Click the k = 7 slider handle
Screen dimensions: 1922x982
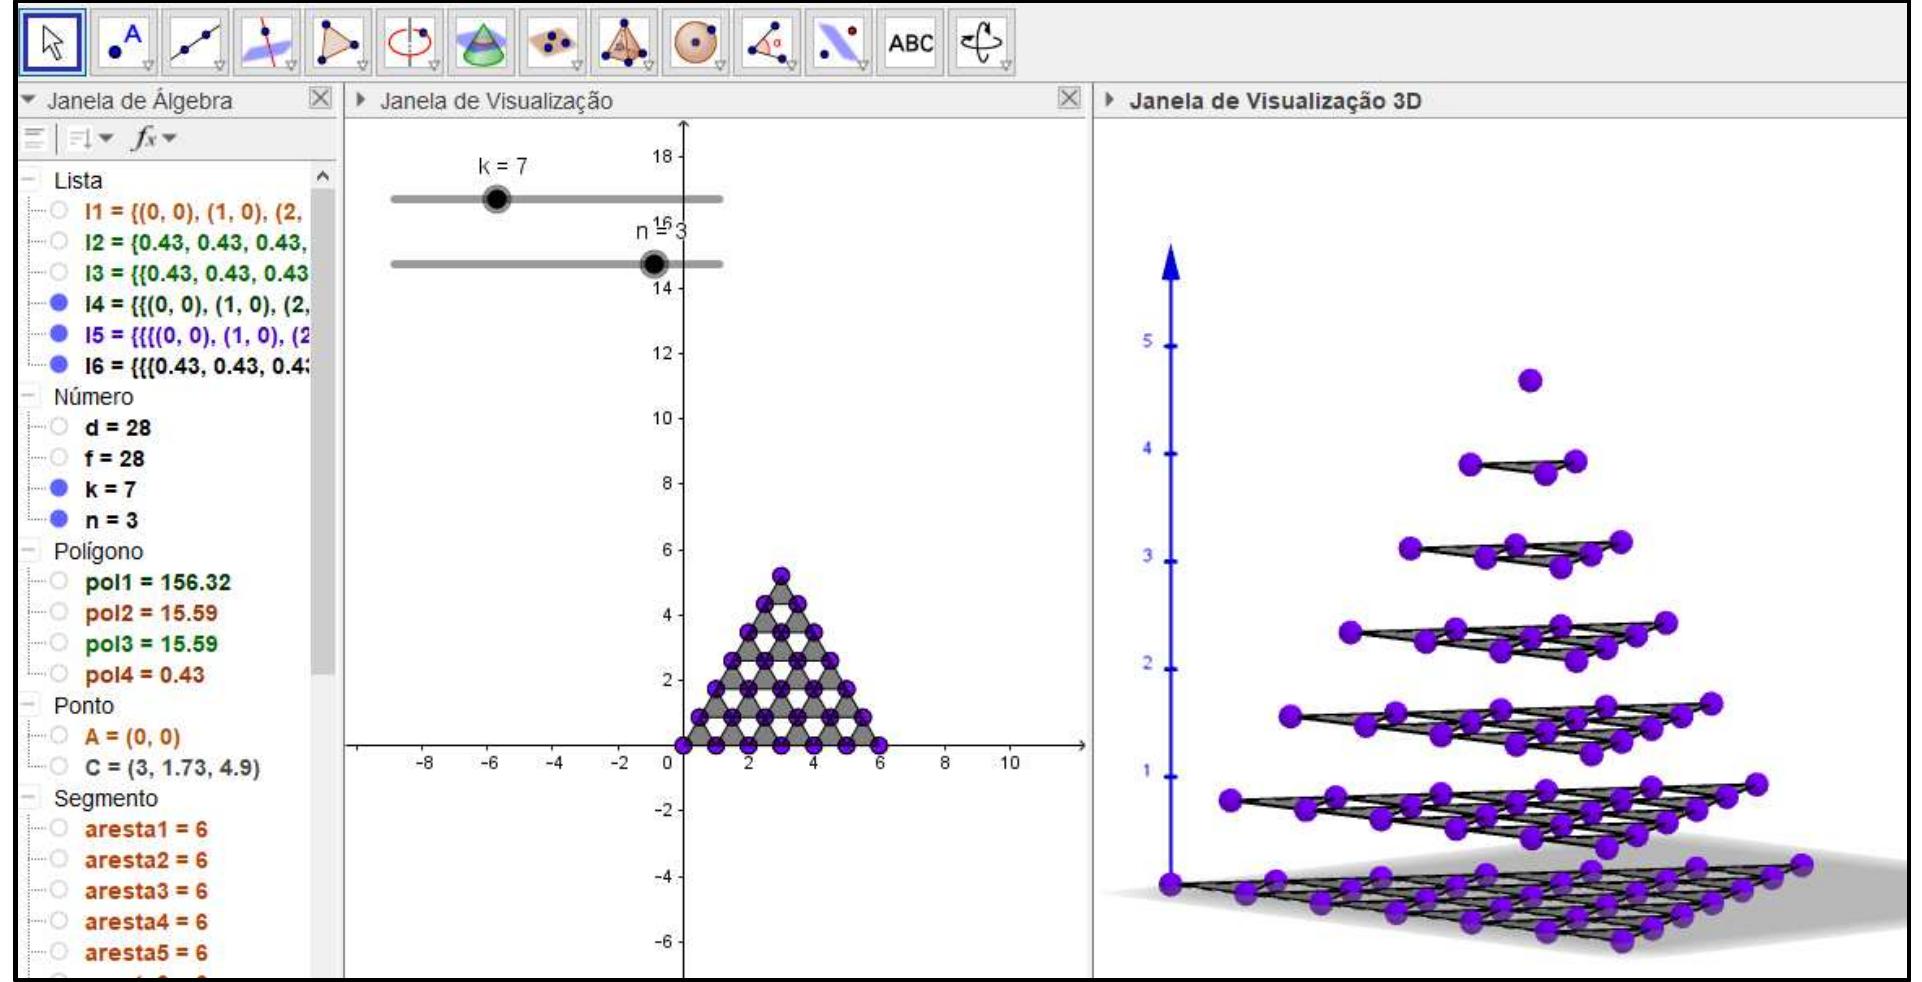(496, 199)
